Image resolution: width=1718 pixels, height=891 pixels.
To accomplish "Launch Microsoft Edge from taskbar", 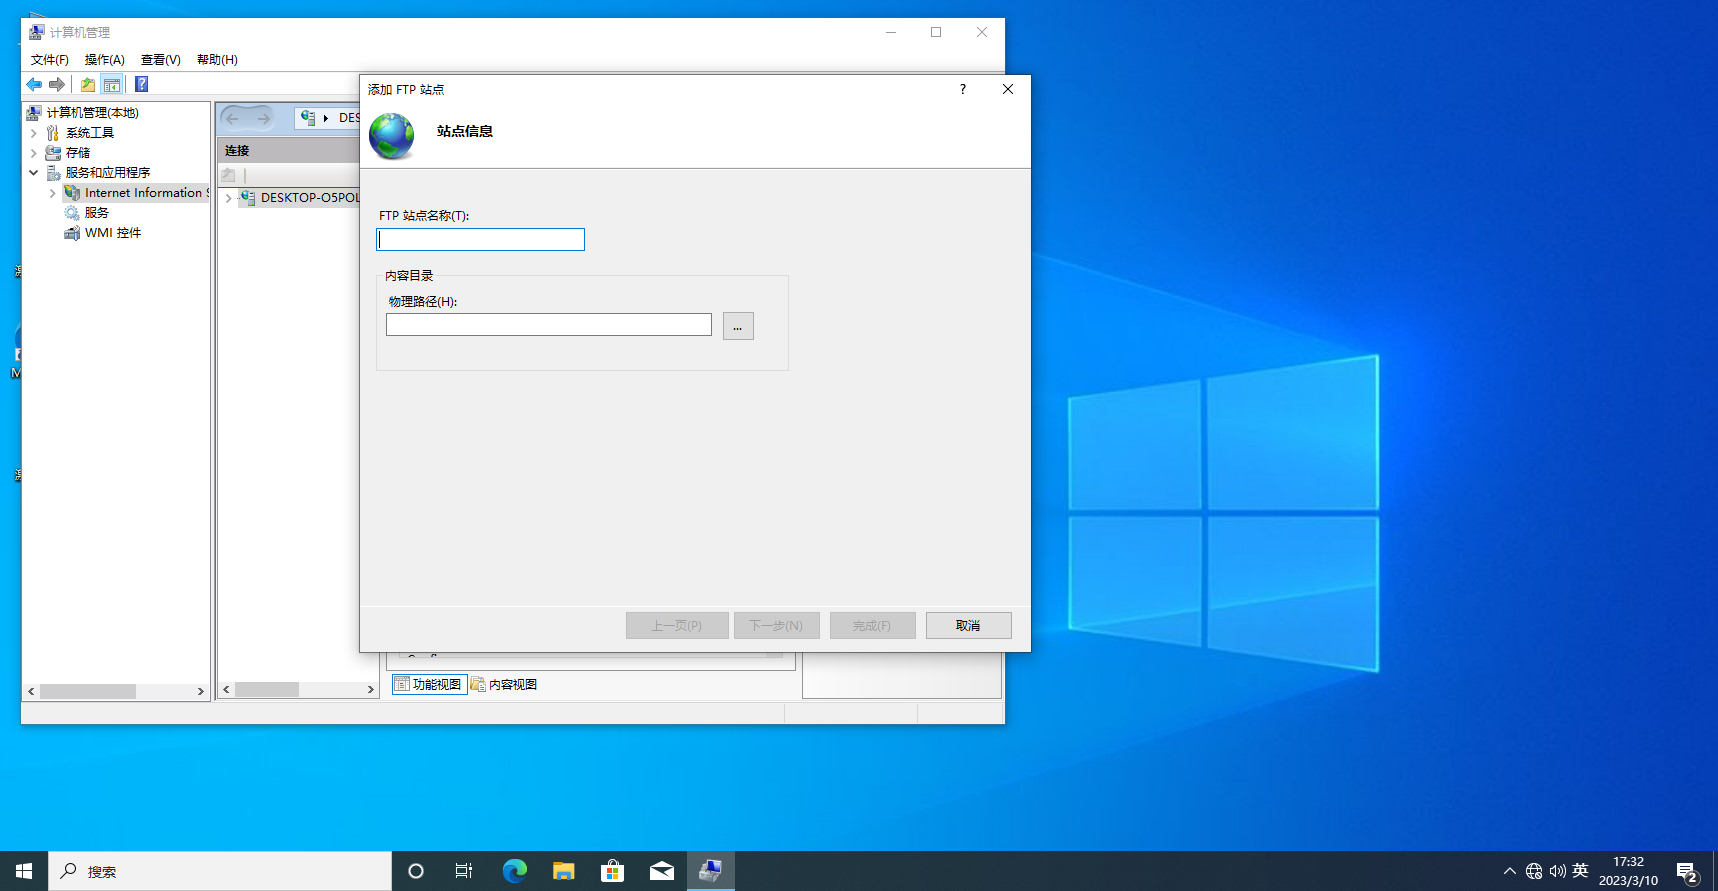I will coord(514,871).
